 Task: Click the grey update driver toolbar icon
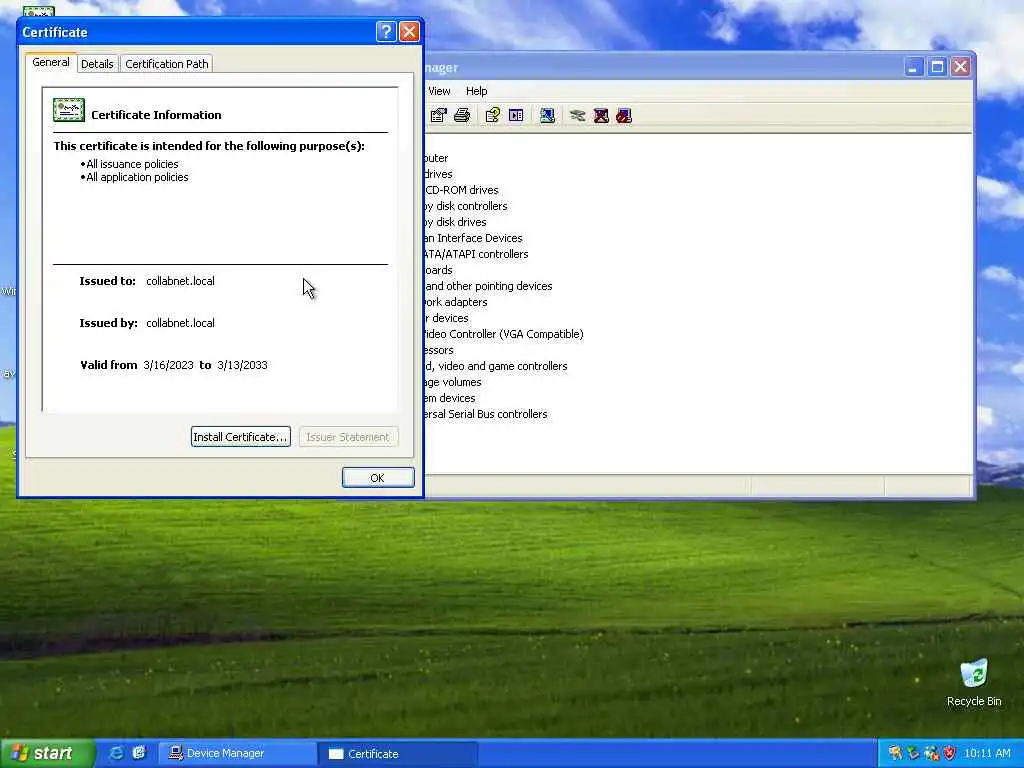click(577, 116)
